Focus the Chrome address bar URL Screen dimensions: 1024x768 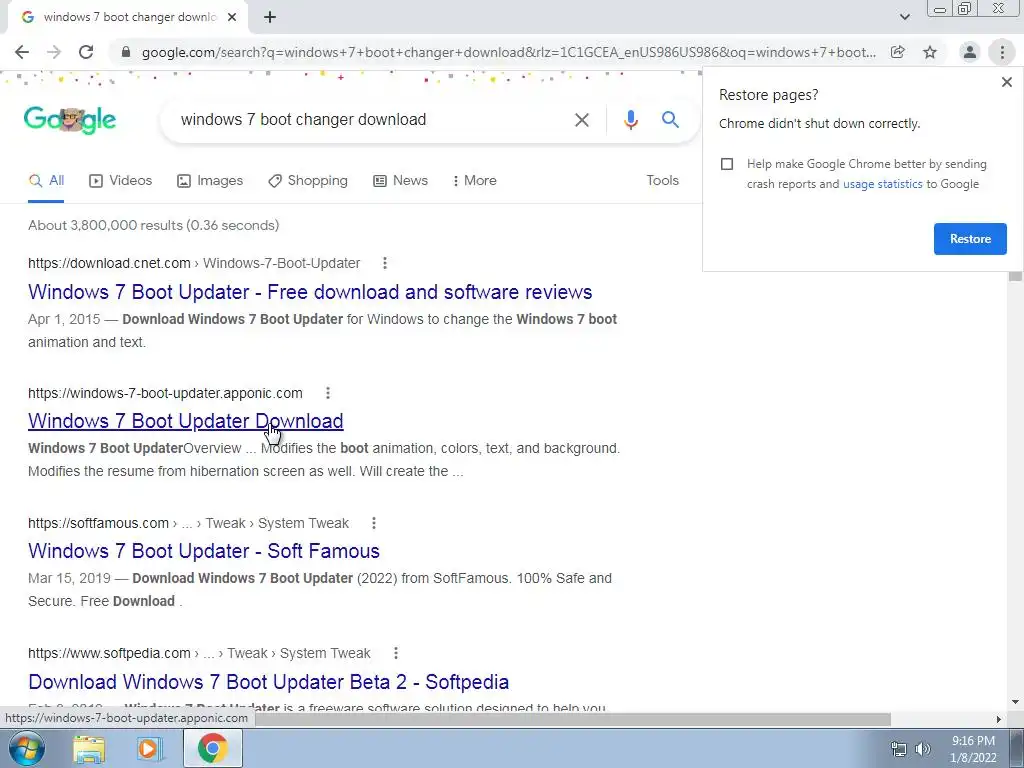(x=508, y=52)
